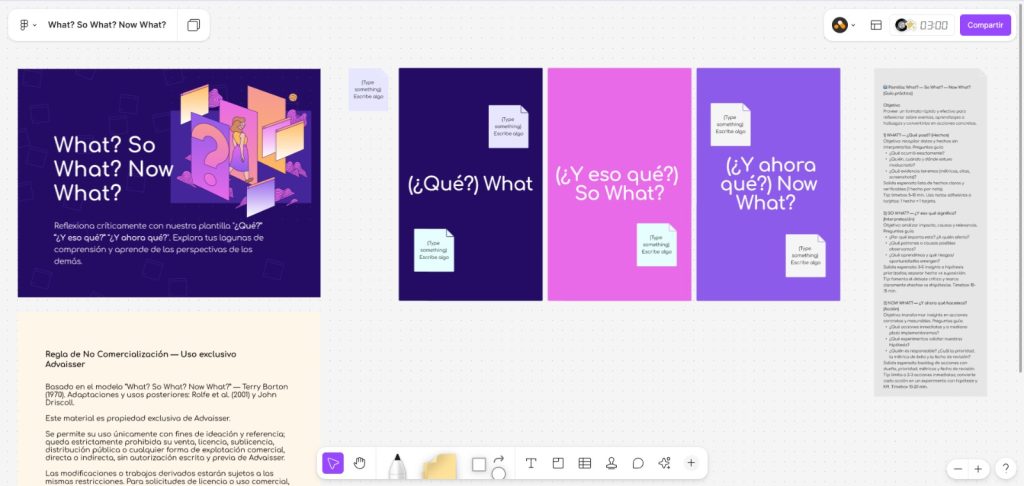Add a table from the toolbar

(585, 463)
